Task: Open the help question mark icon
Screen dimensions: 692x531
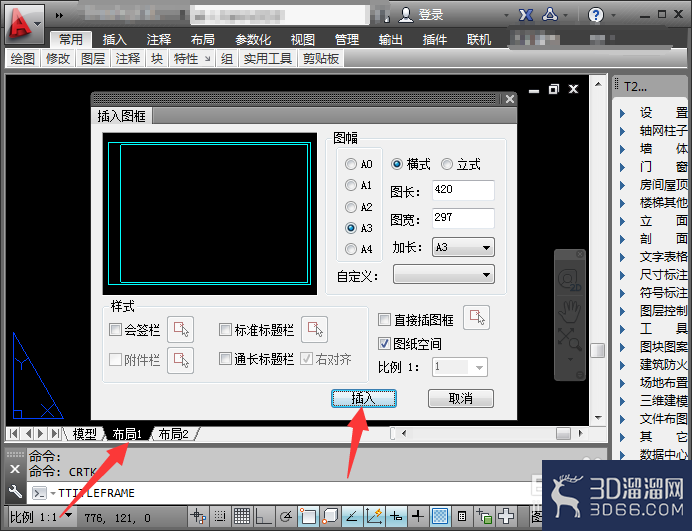Action: [x=595, y=15]
